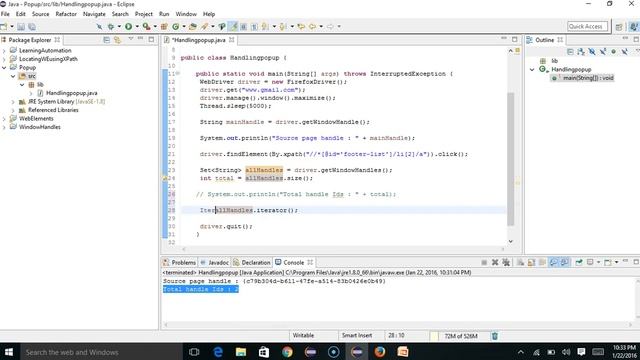Screen dimensions: 640x360
Task: Expand the LearningAutomation project
Action: [x=4, y=51]
